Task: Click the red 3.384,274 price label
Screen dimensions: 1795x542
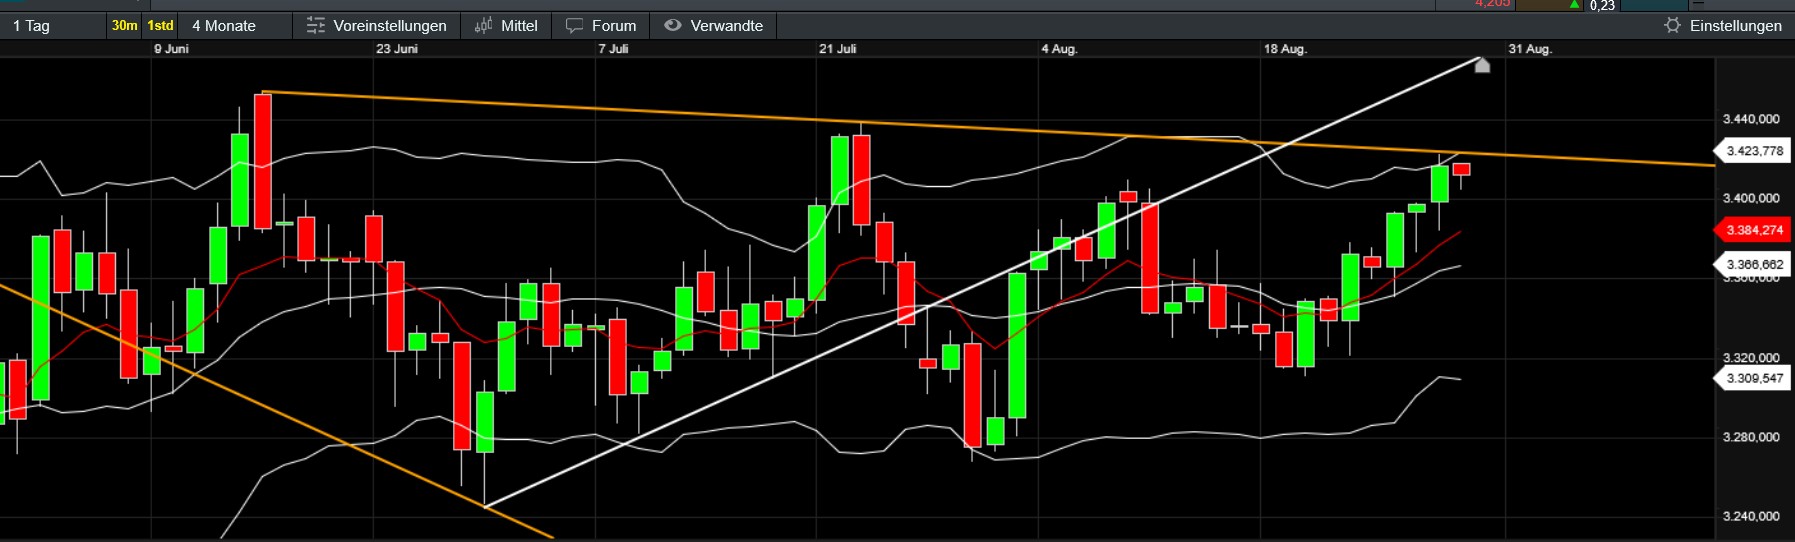Action: pyautogui.click(x=1754, y=230)
